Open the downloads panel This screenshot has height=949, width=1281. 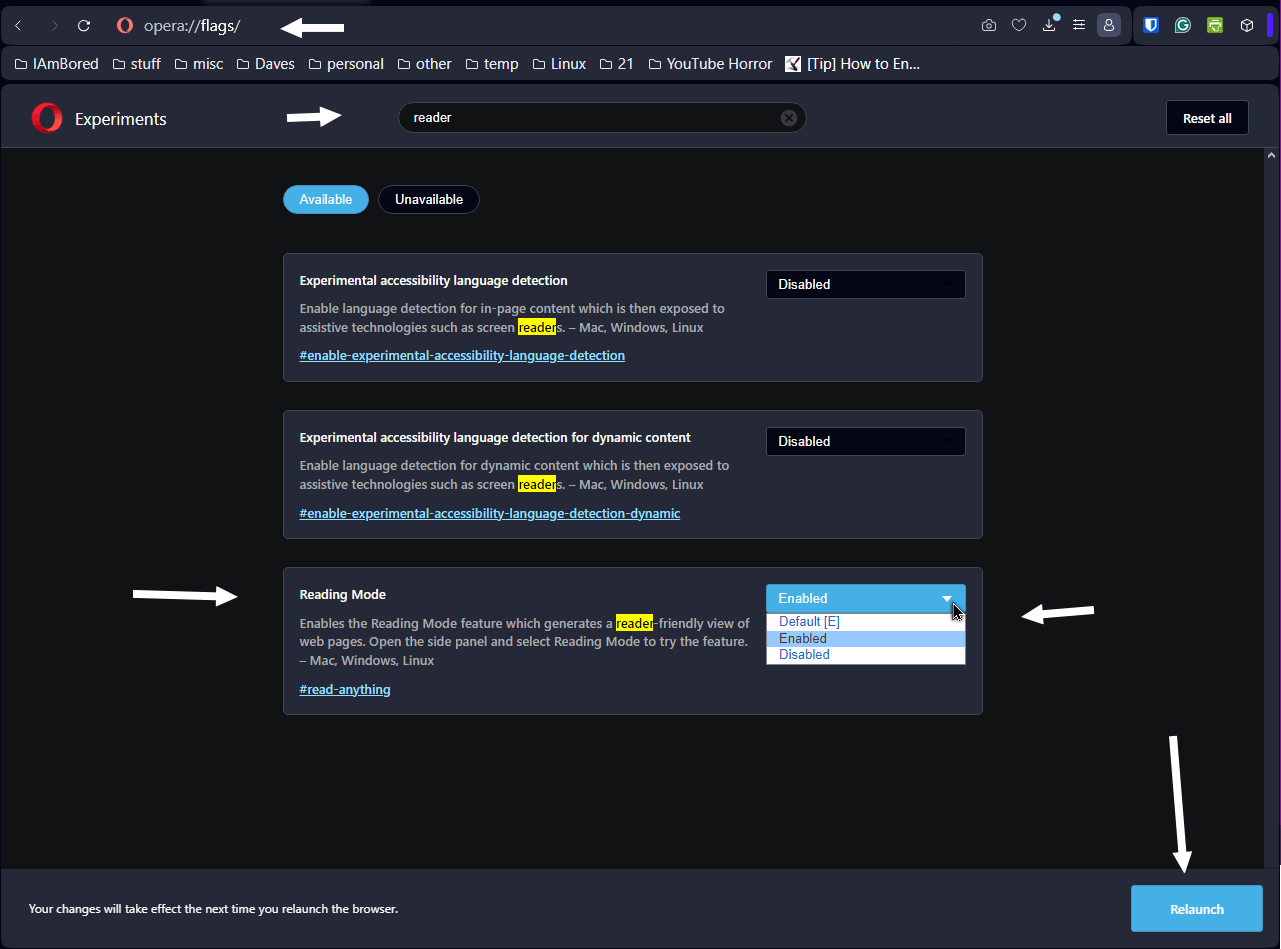click(1049, 25)
